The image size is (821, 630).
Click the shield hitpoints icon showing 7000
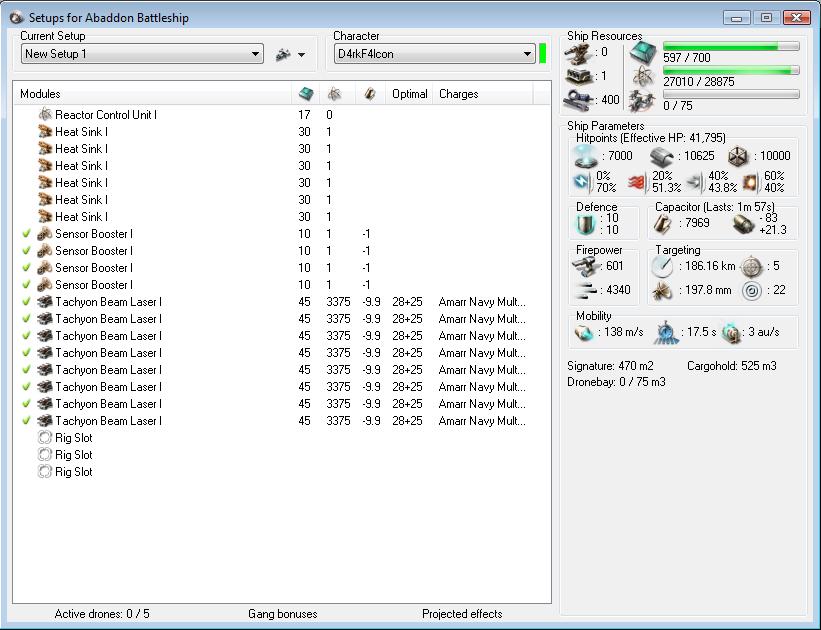(x=585, y=156)
